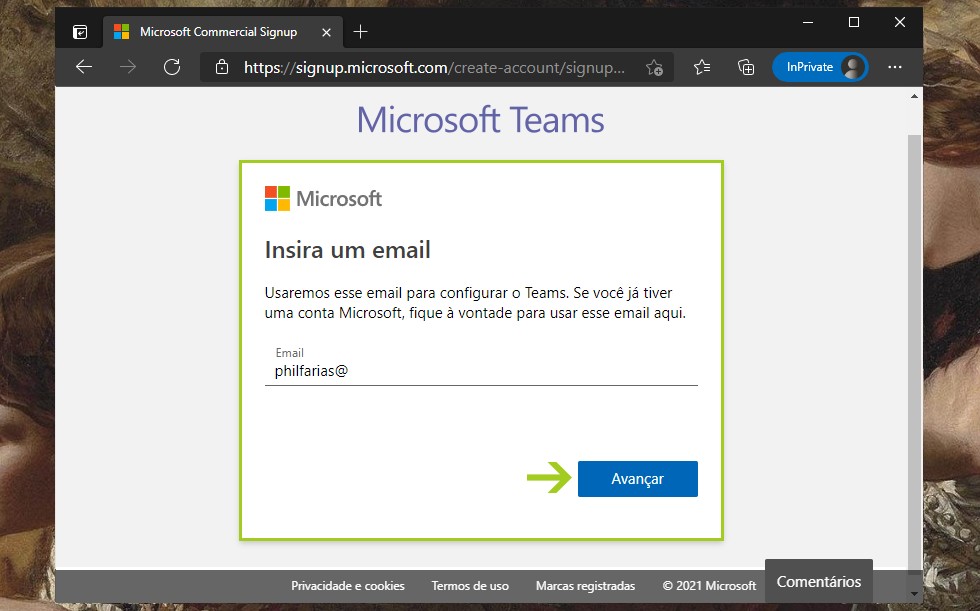980x611 pixels.
Task: Open Privacidade e cookies link
Action: [x=348, y=586]
